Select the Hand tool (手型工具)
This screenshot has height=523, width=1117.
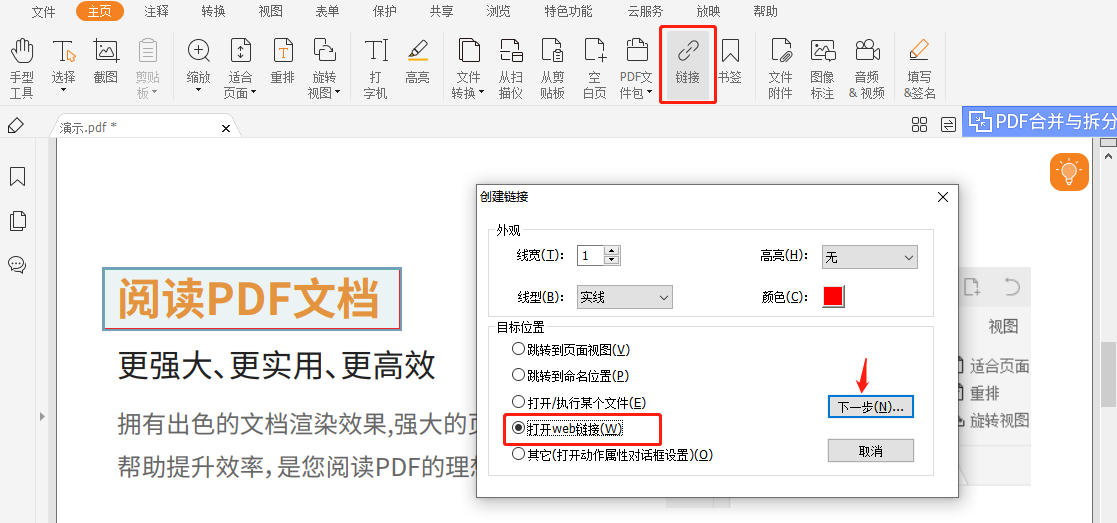coord(22,68)
